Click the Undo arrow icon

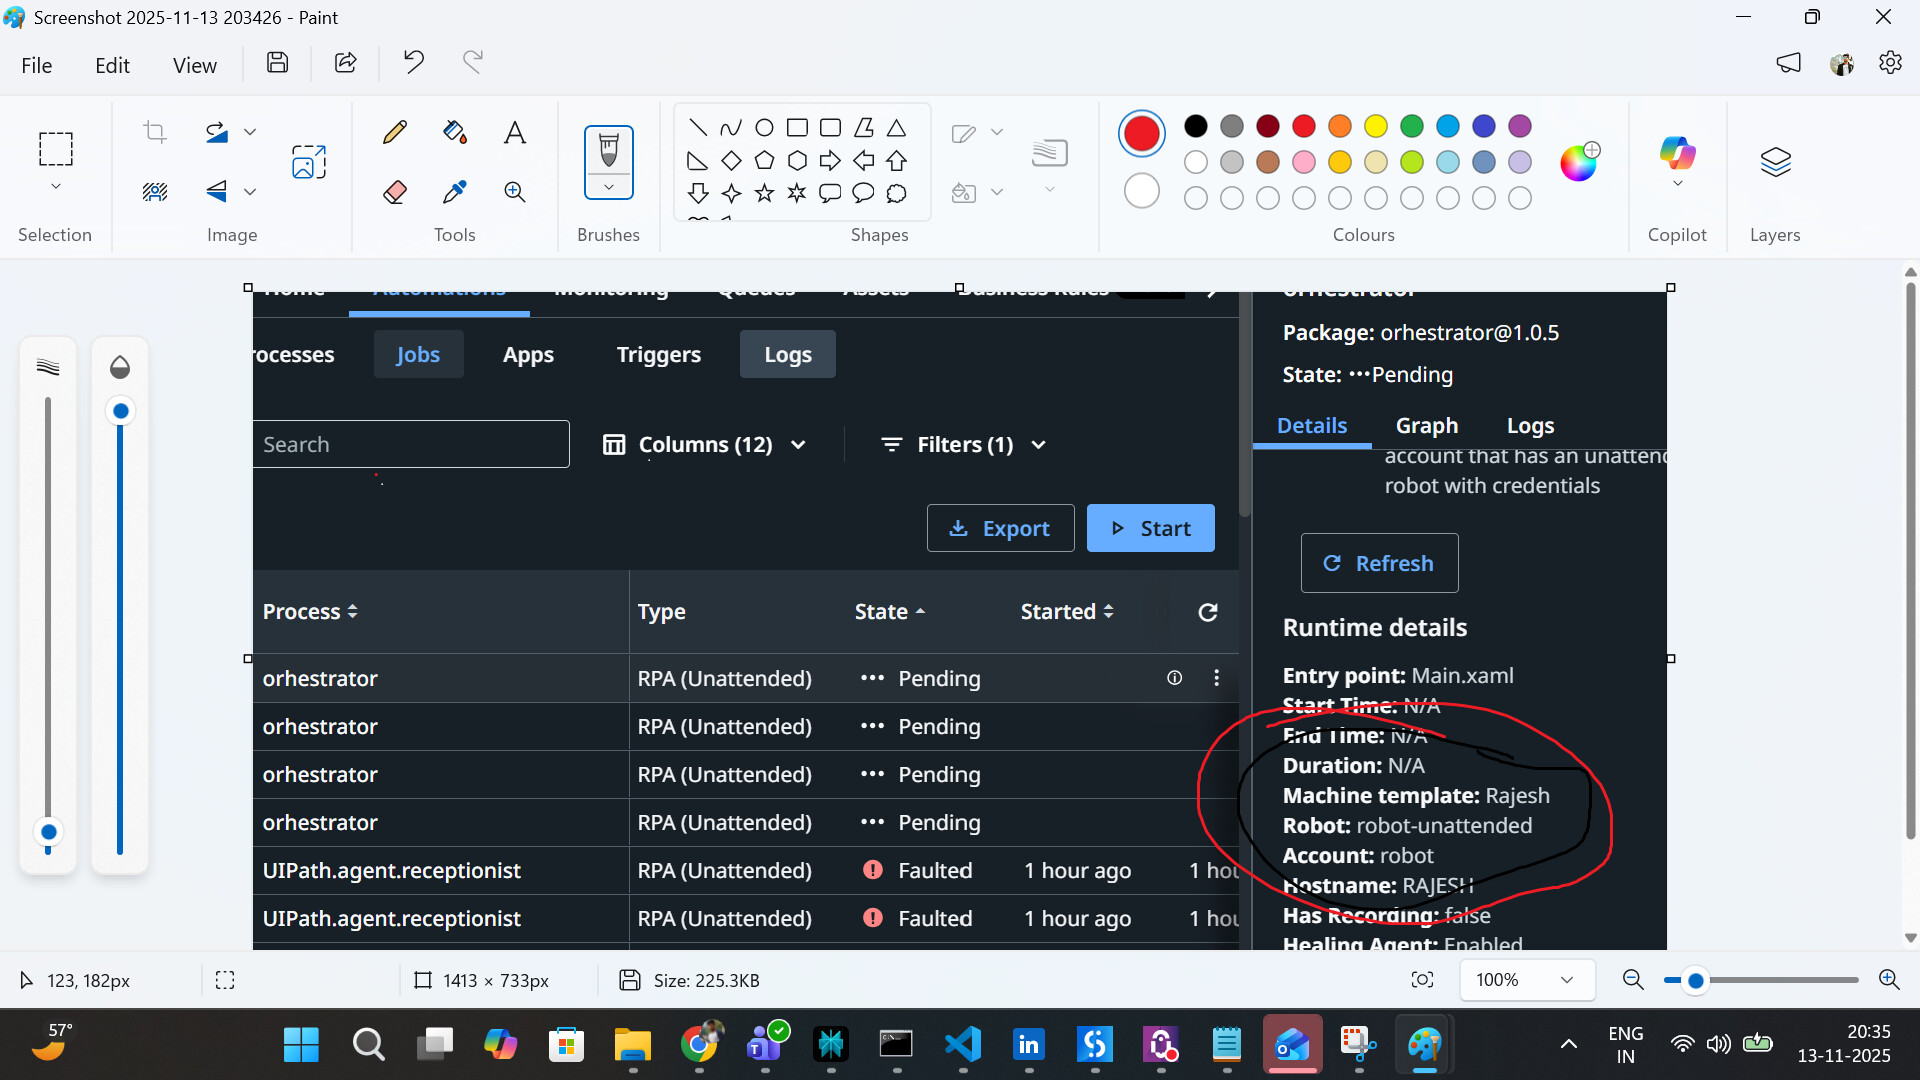coord(413,63)
